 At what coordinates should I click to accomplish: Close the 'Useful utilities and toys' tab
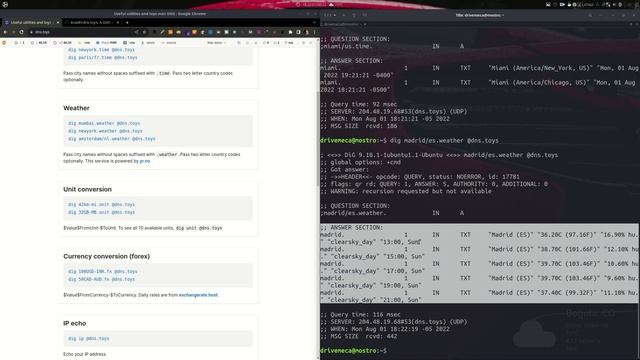coord(58,22)
